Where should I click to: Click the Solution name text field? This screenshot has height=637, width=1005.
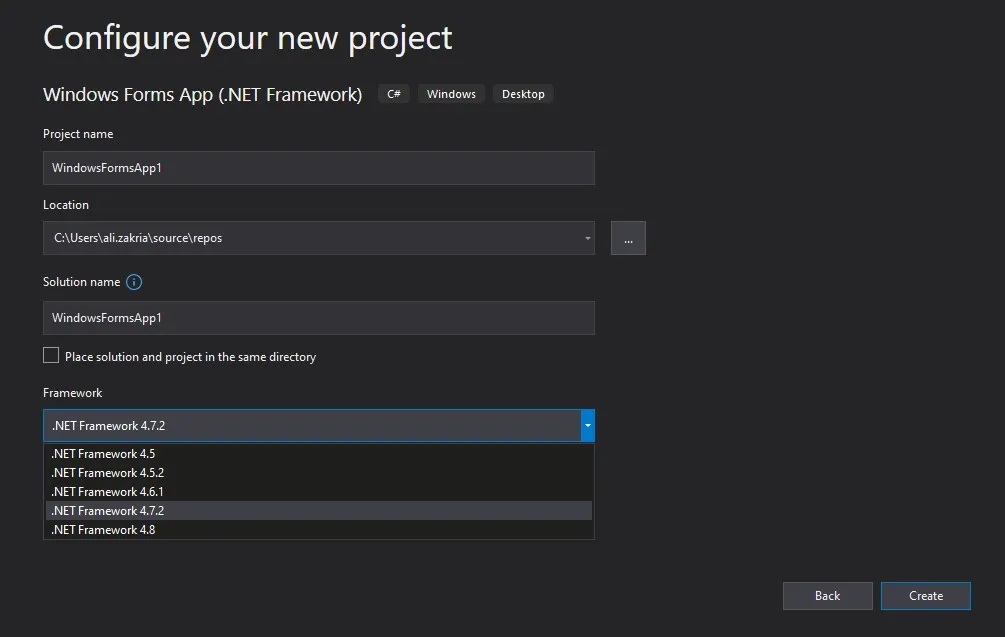pyautogui.click(x=318, y=318)
